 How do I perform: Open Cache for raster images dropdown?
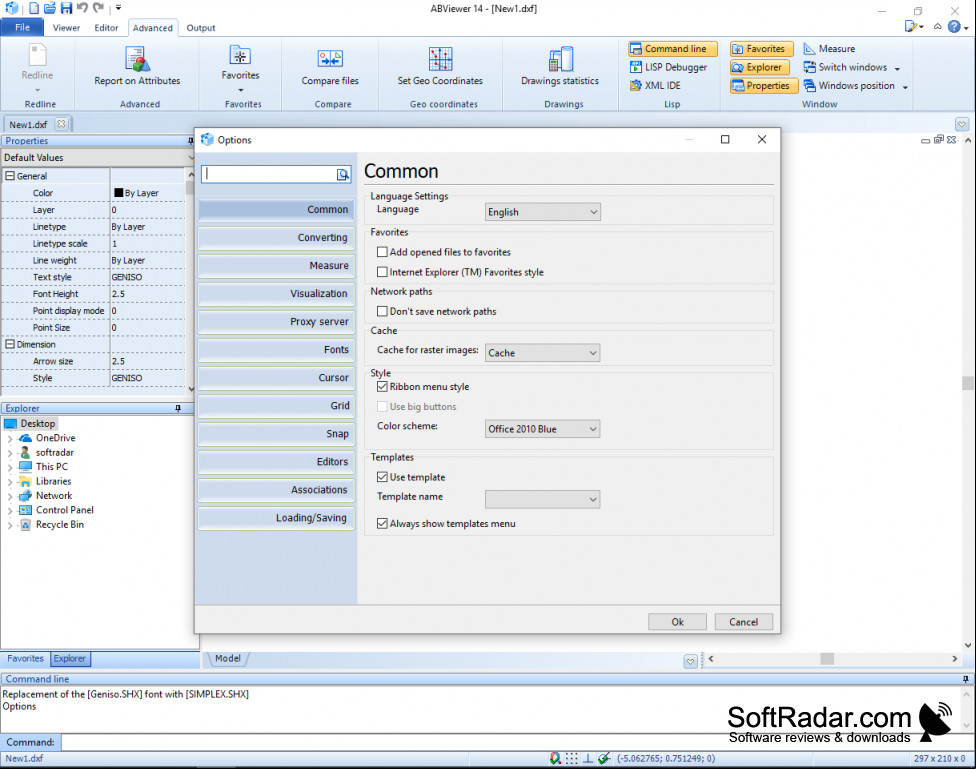click(x=542, y=353)
